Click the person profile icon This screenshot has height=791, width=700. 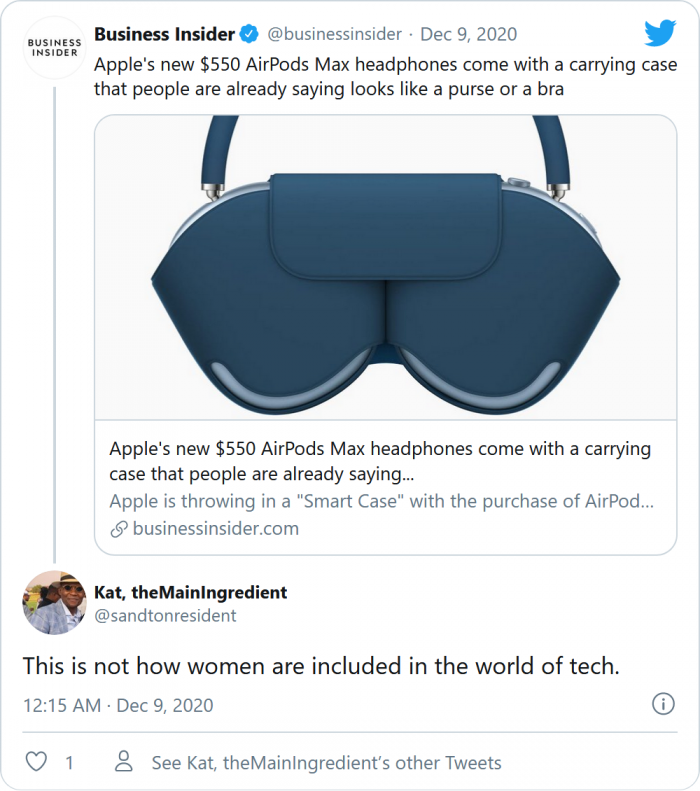(x=124, y=762)
